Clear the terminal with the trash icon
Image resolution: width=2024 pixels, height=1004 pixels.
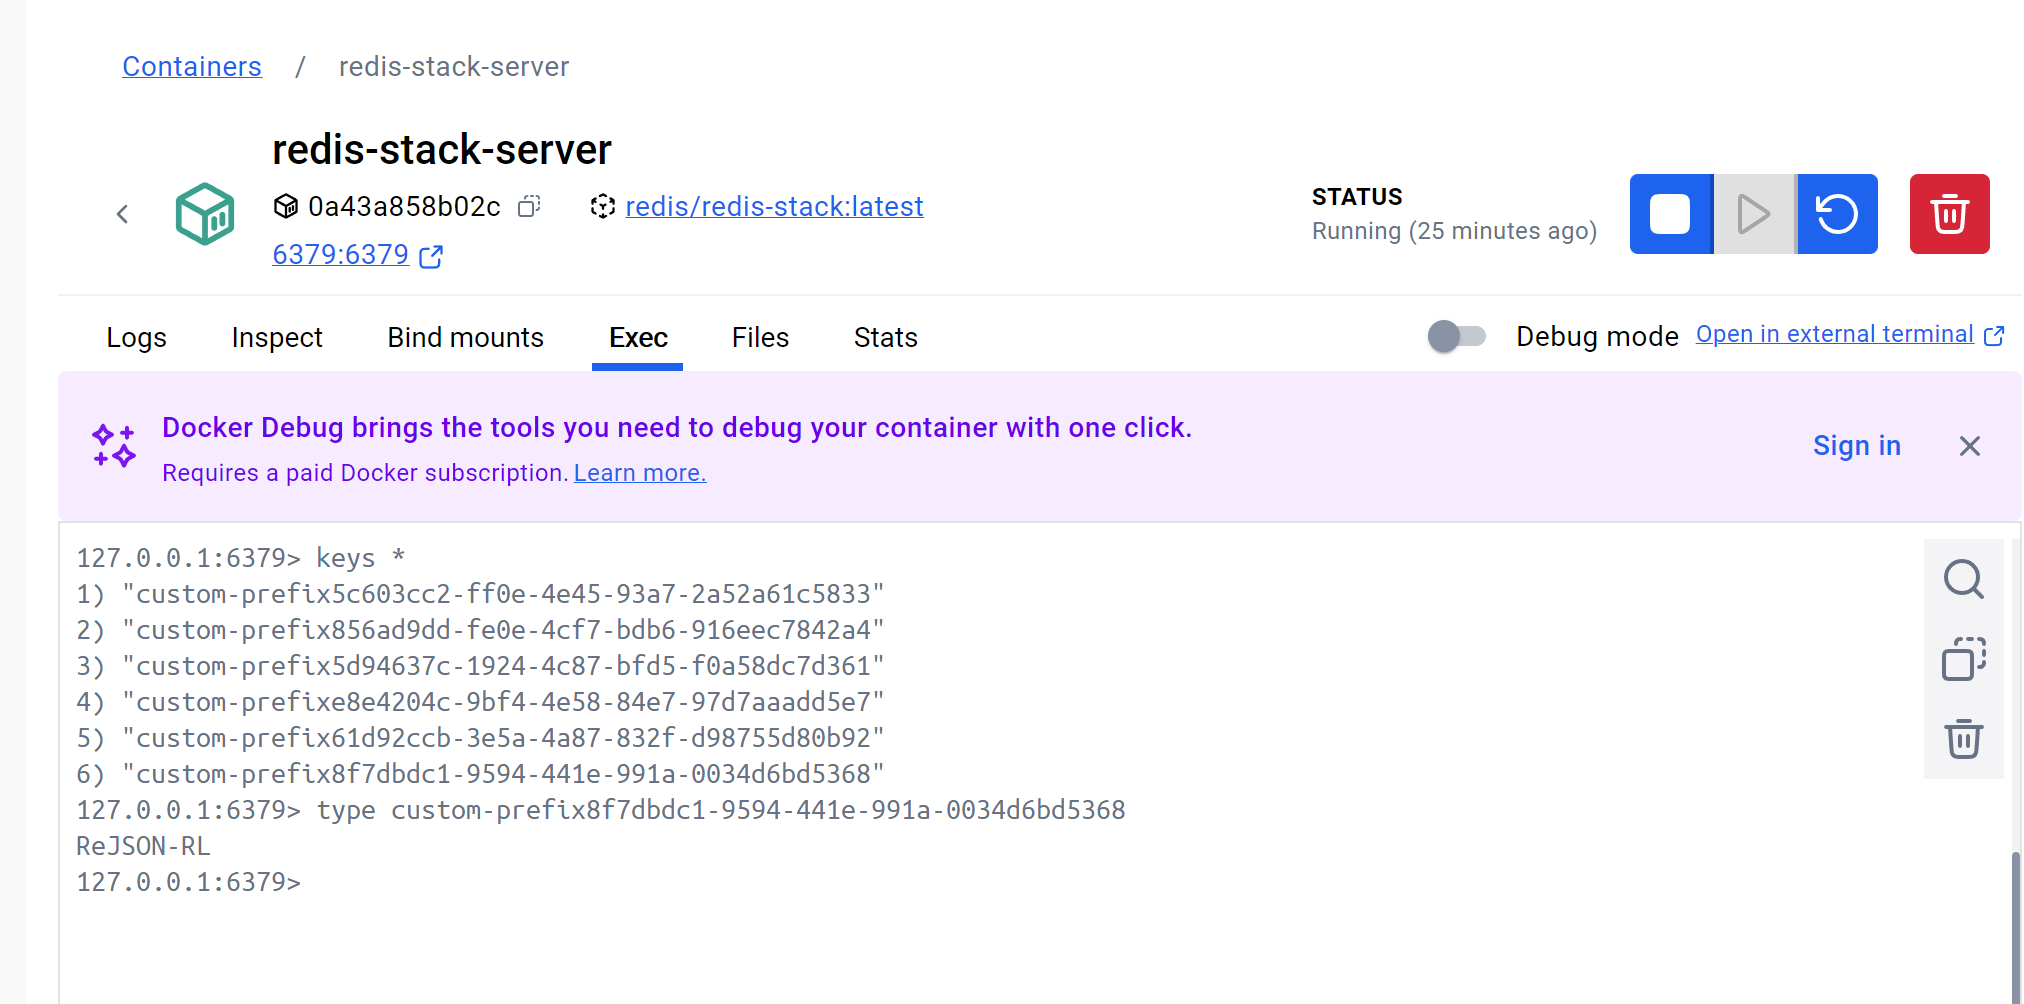click(x=1964, y=739)
